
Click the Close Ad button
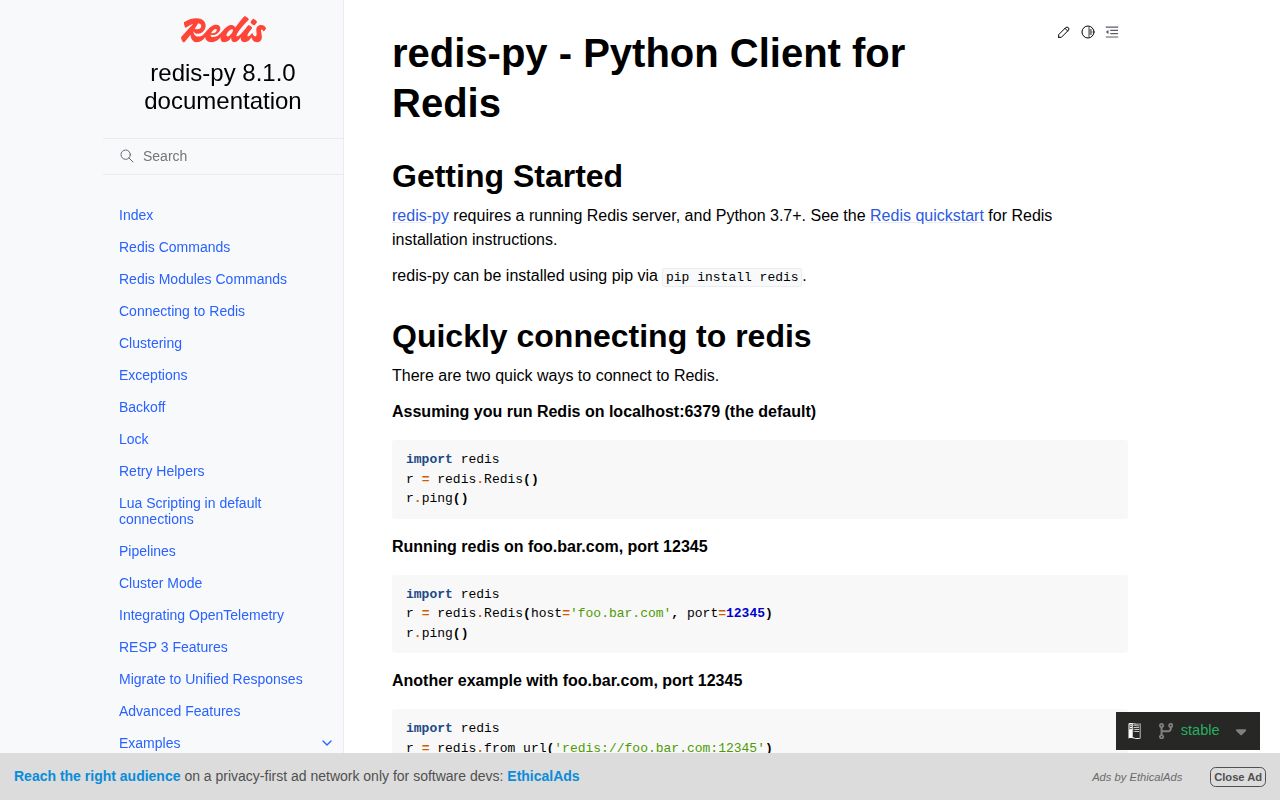click(1238, 777)
